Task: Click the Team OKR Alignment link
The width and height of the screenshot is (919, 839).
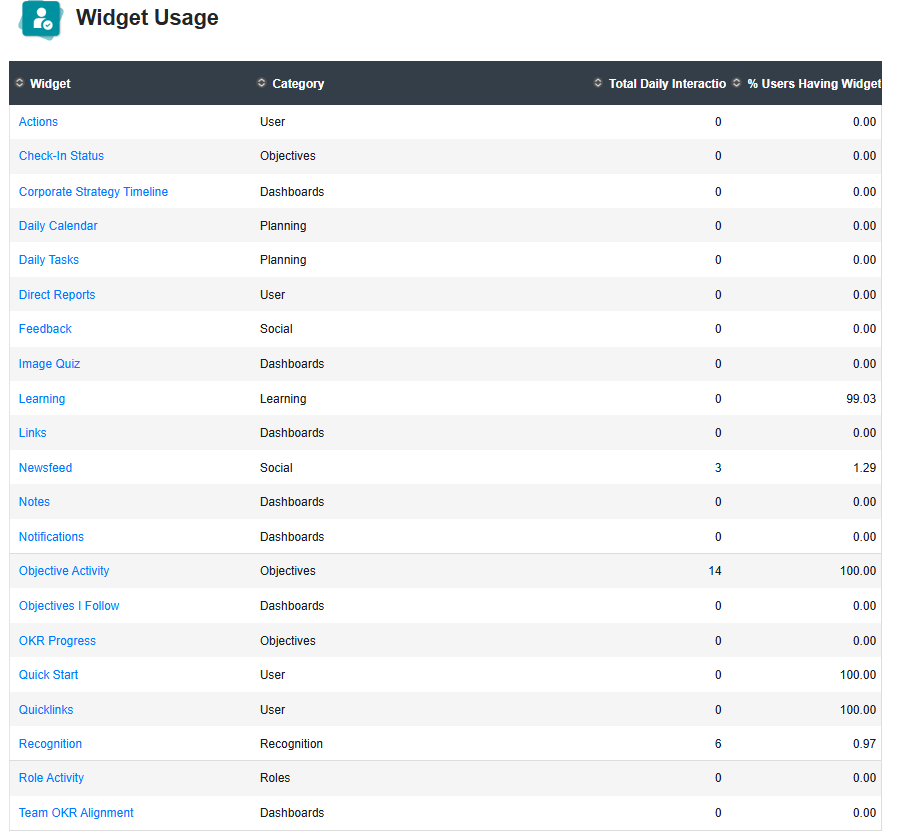Action: coord(76,813)
